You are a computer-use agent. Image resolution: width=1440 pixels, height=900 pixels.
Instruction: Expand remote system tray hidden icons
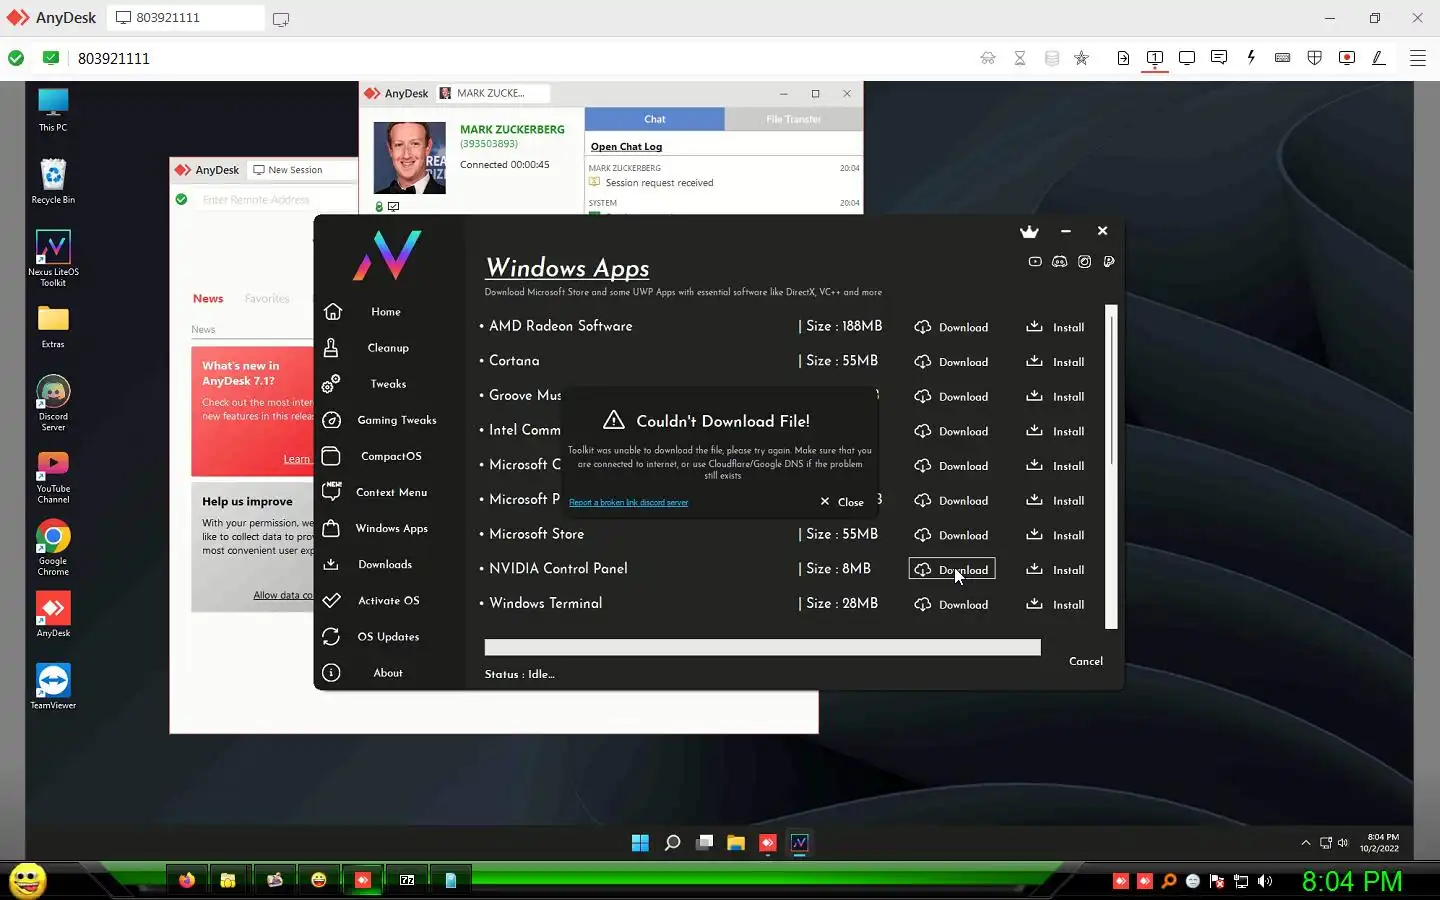point(1305,843)
